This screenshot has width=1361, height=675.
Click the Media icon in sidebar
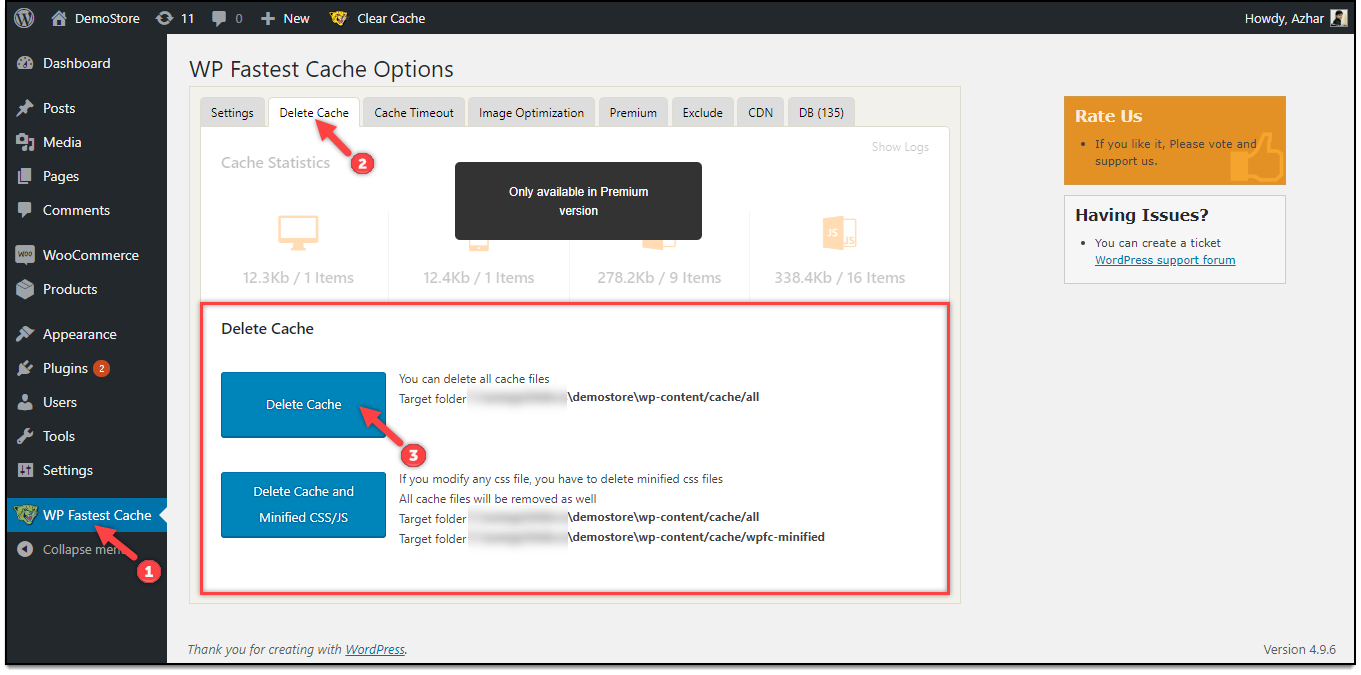click(26, 142)
